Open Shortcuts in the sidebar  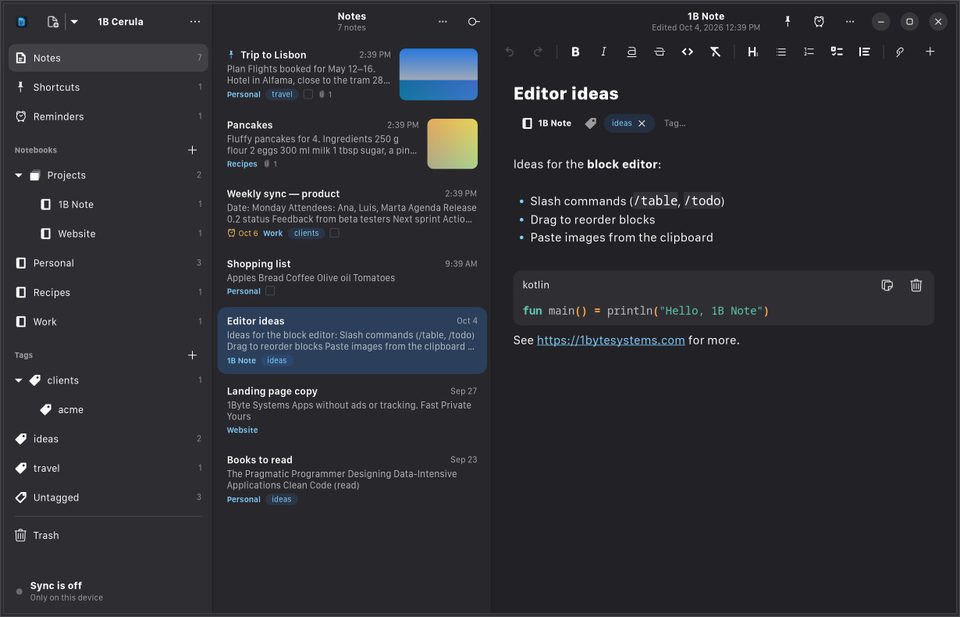click(x=108, y=88)
